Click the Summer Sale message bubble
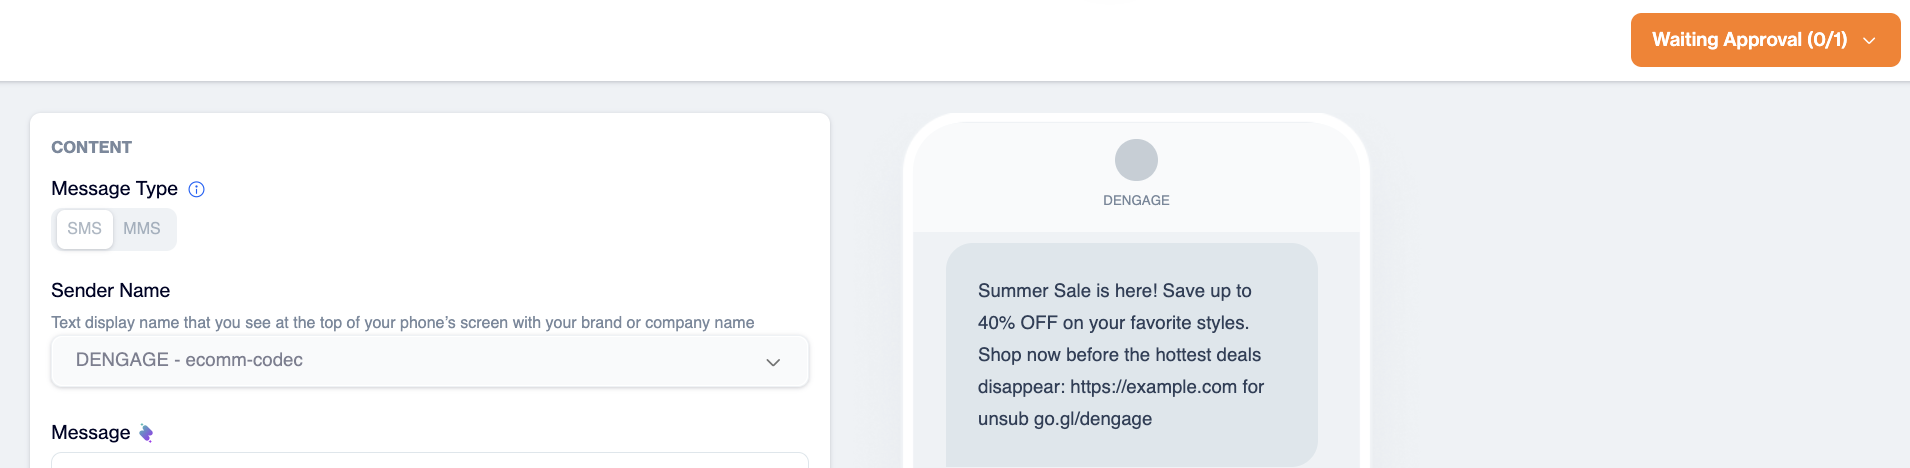The image size is (1910, 468). point(1132,354)
